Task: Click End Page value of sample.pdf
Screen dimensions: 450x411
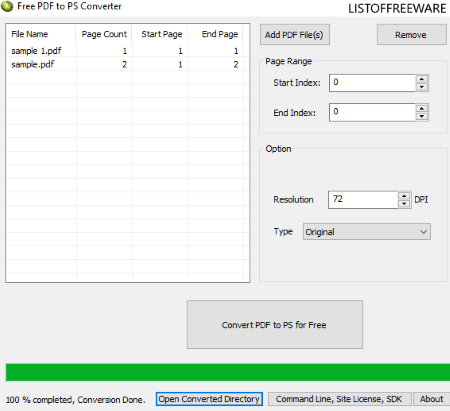Action: [x=236, y=64]
